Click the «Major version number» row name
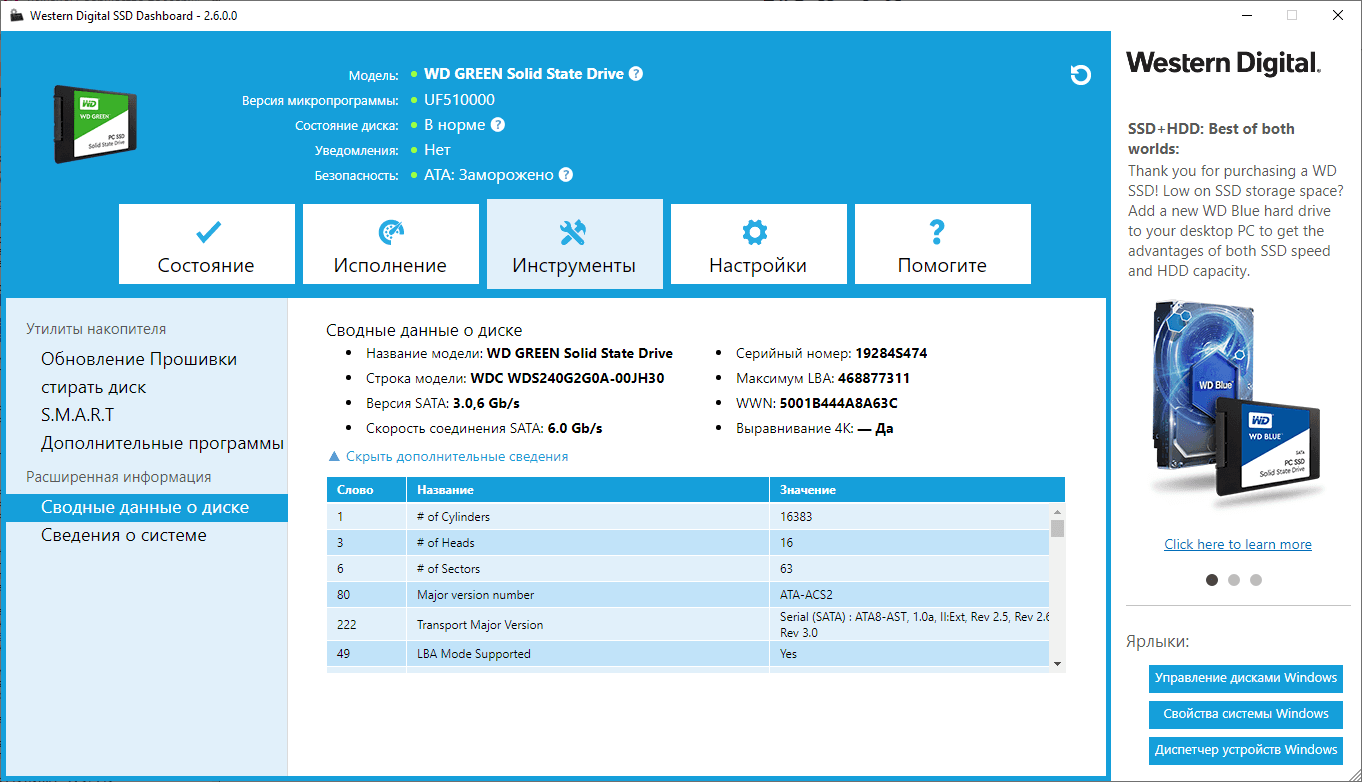The width and height of the screenshot is (1362, 782). point(476,595)
